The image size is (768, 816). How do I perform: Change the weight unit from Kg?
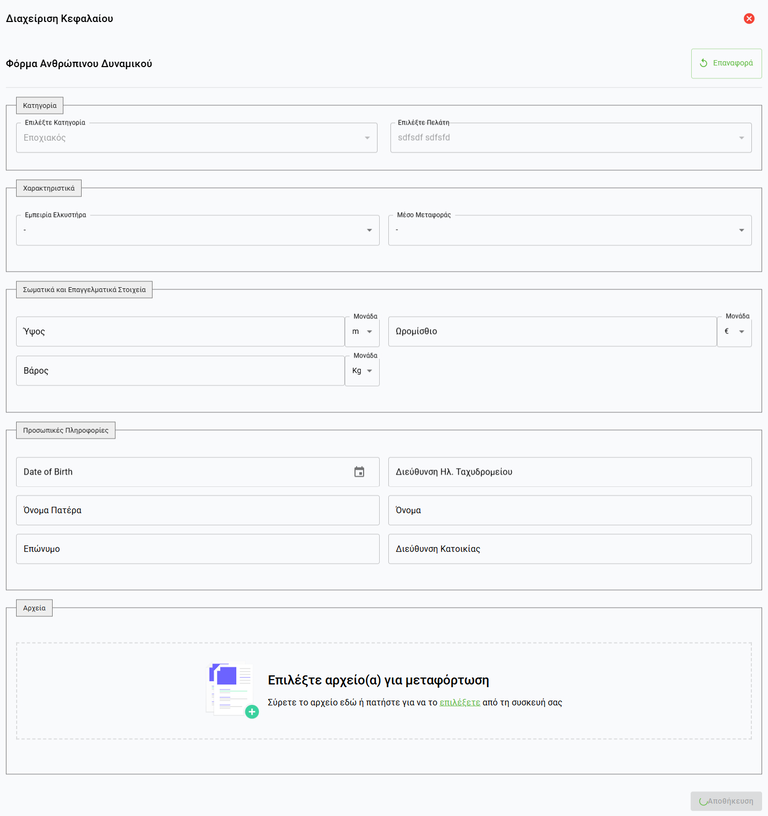click(362, 370)
